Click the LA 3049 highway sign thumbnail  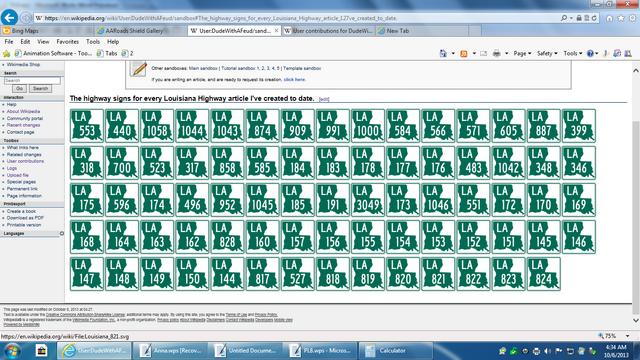pos(368,200)
